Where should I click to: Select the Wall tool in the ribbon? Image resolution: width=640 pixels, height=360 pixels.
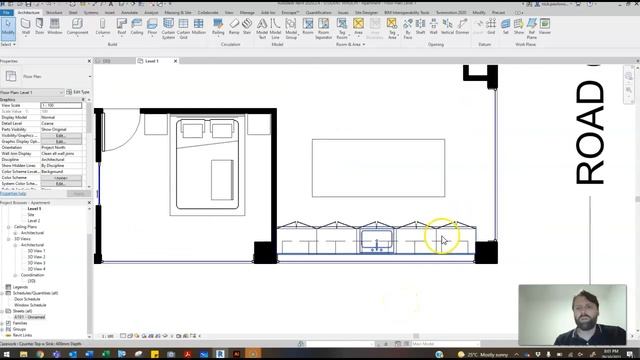click(x=25, y=27)
